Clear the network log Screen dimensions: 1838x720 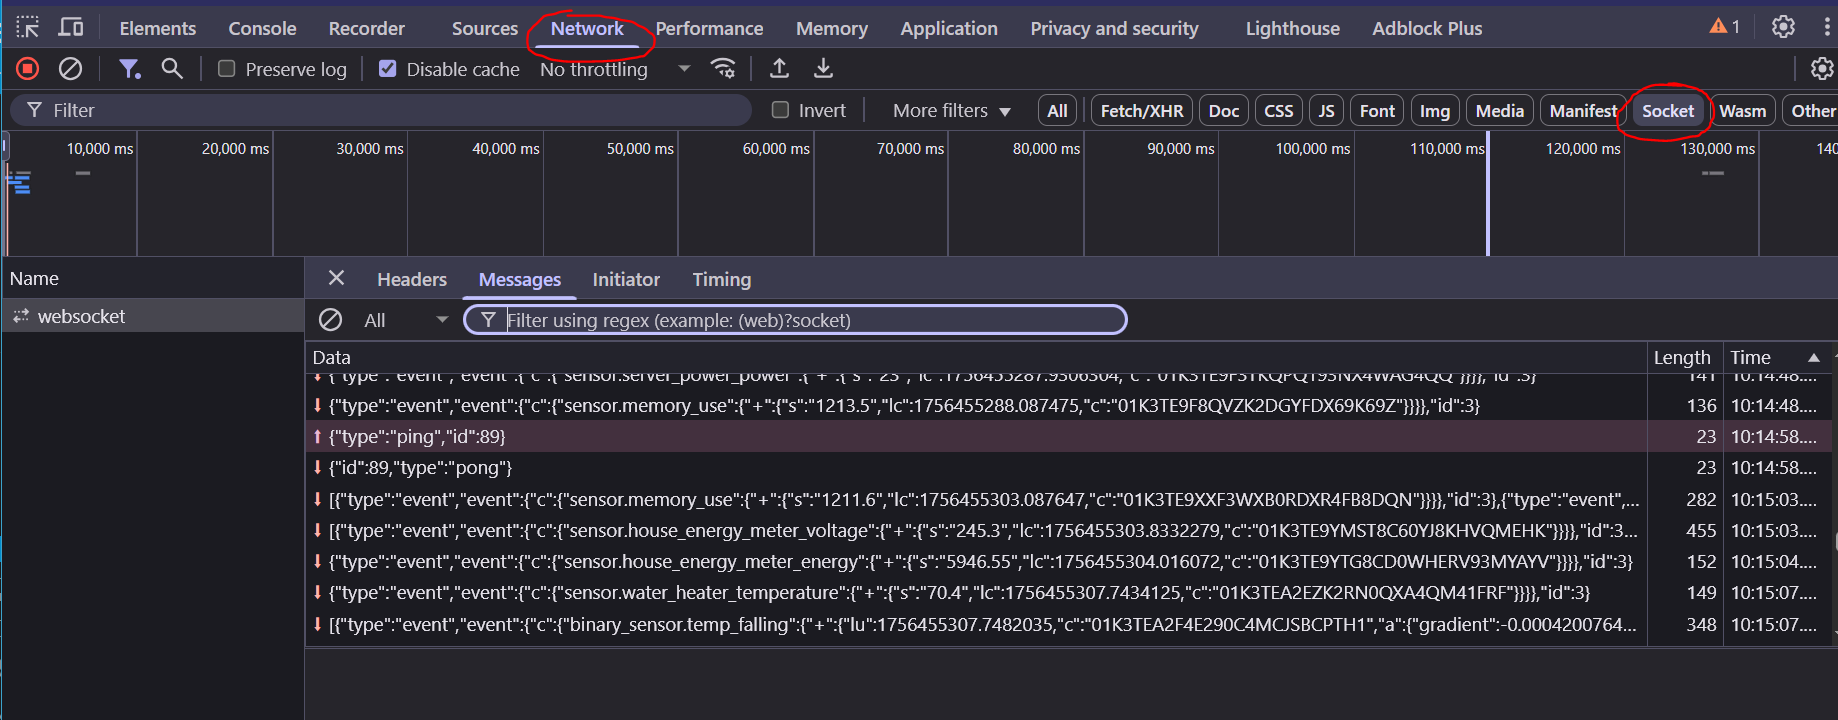click(70, 69)
